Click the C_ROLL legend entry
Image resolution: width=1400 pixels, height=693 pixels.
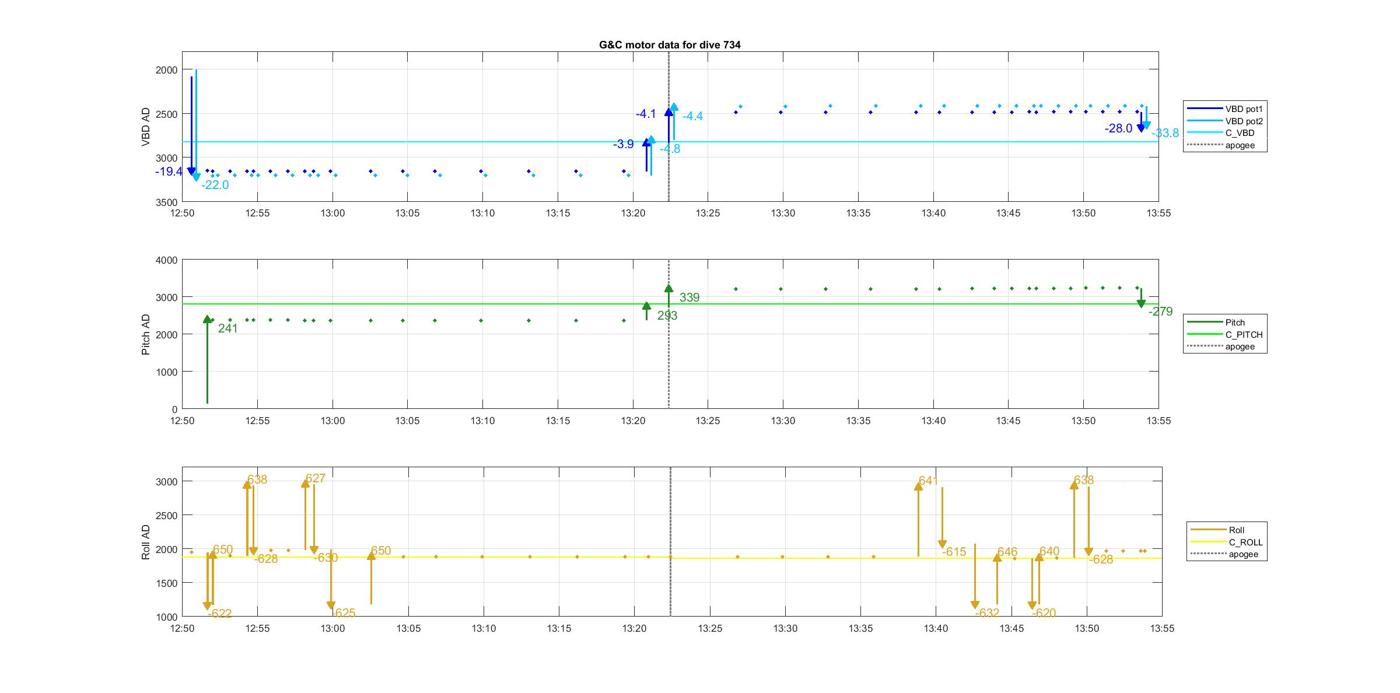click(1227, 542)
